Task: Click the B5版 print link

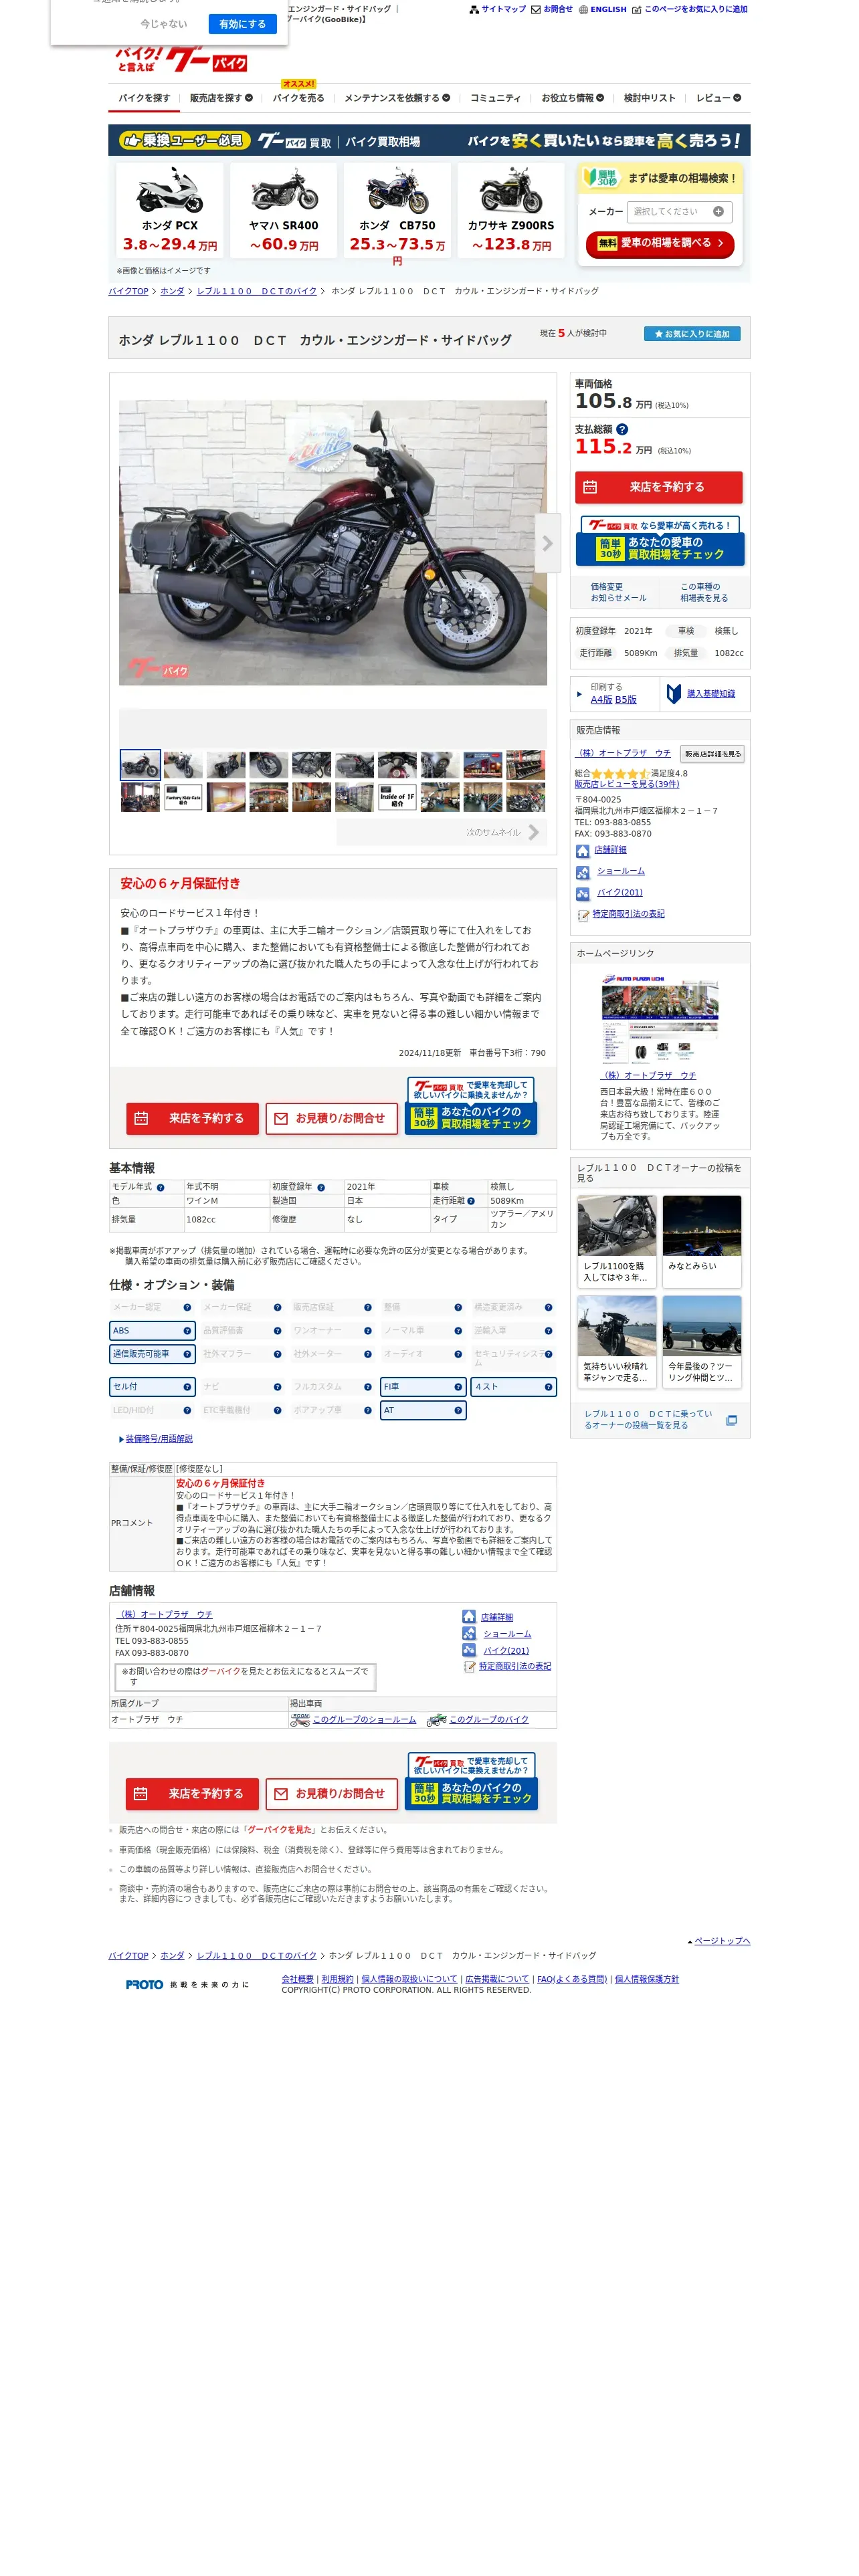Action: pos(625,700)
